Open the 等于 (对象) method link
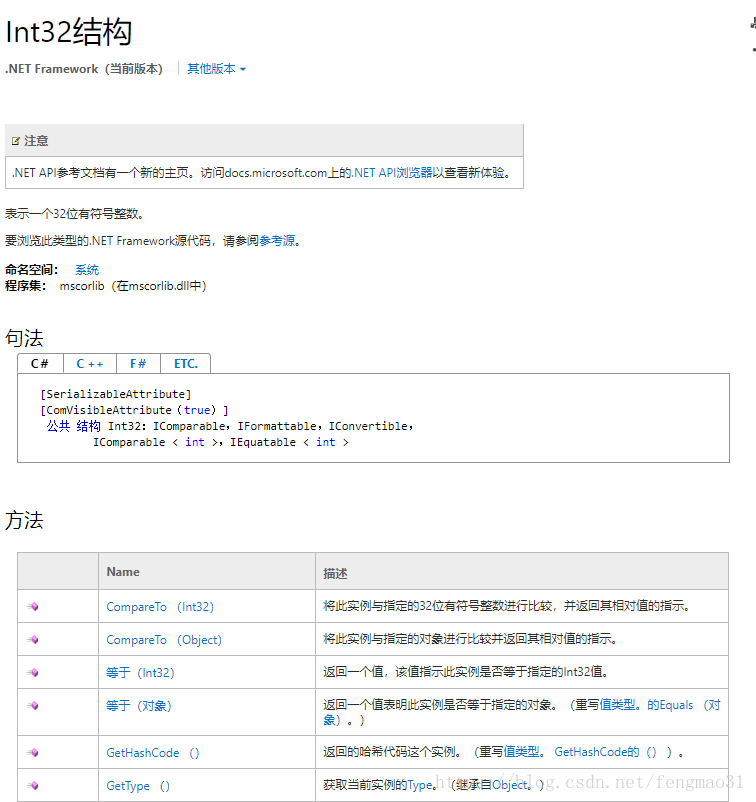The height and width of the screenshot is (802, 756). tap(139, 706)
